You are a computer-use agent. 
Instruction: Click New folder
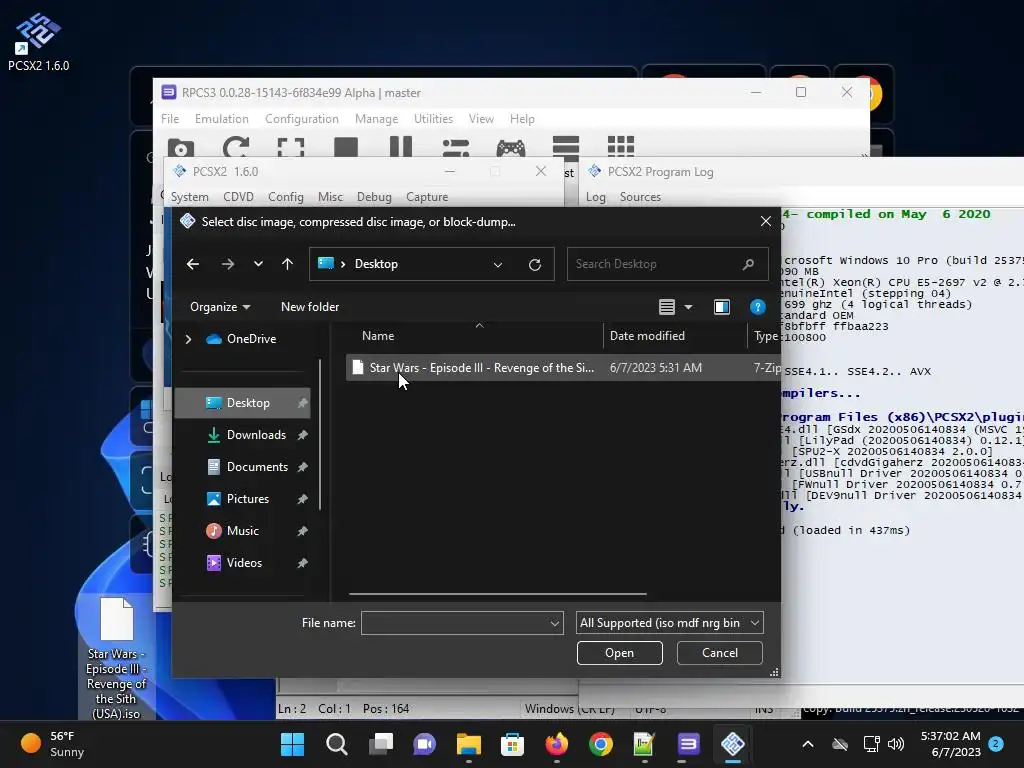(310, 307)
